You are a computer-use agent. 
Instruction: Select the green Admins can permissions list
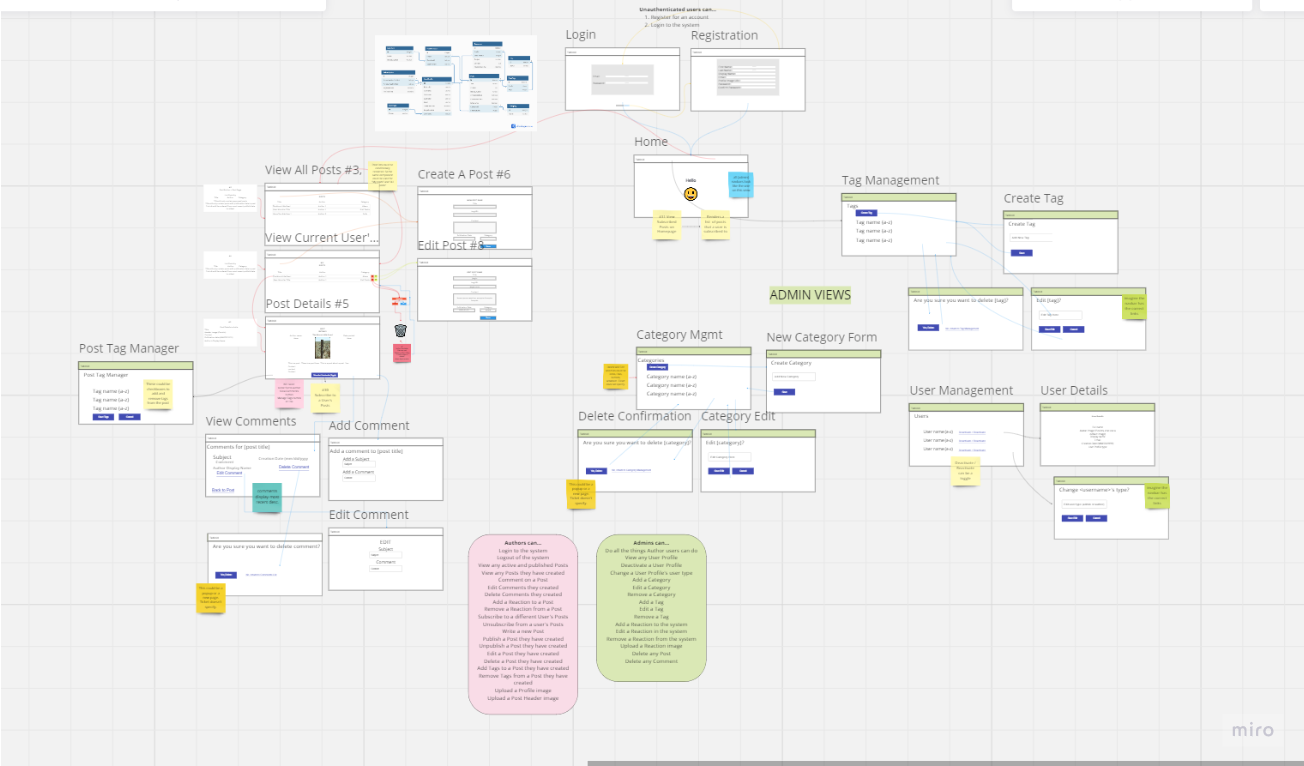[651, 608]
